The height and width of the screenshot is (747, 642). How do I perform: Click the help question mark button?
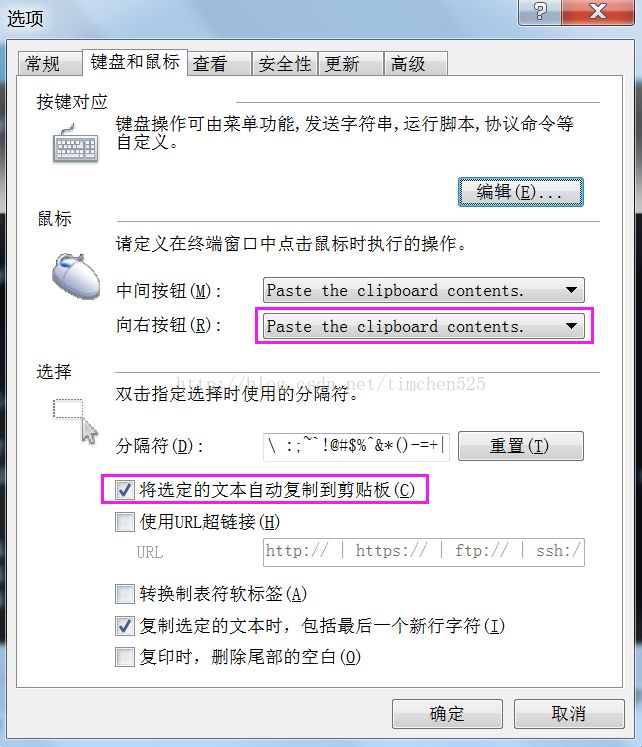click(x=540, y=11)
